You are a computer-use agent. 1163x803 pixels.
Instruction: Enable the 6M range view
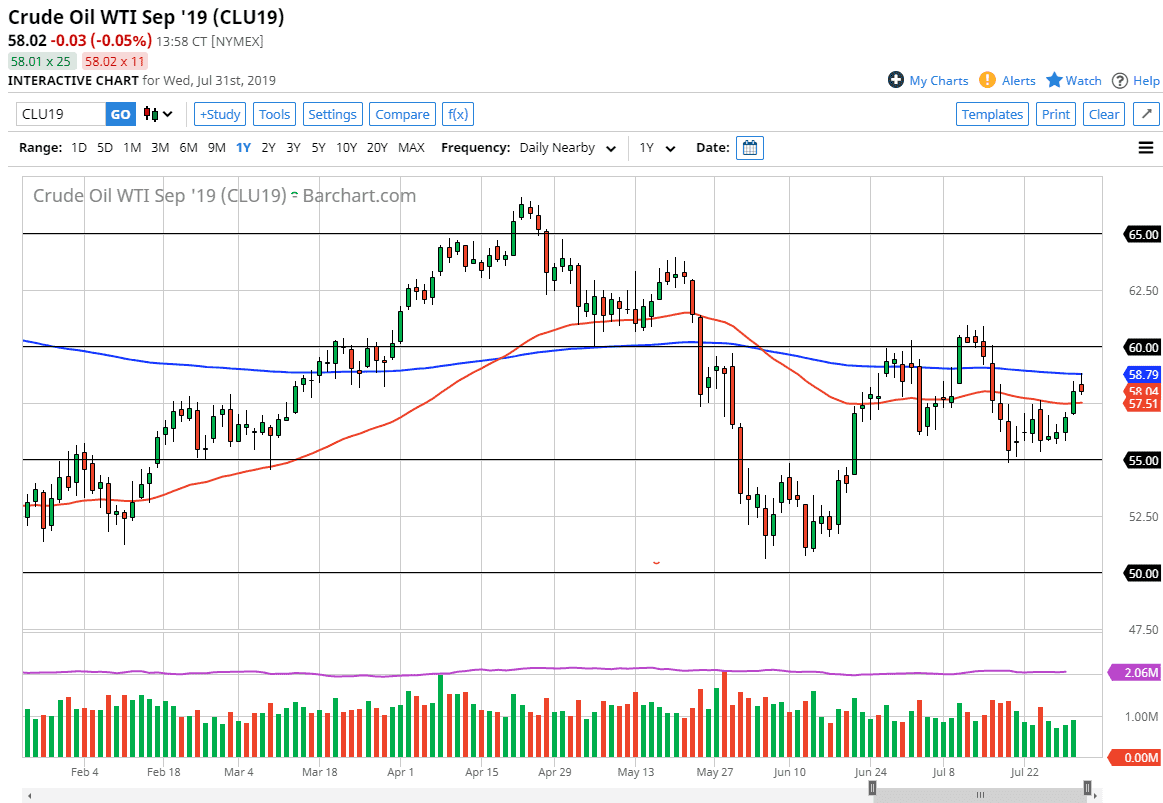click(x=187, y=147)
